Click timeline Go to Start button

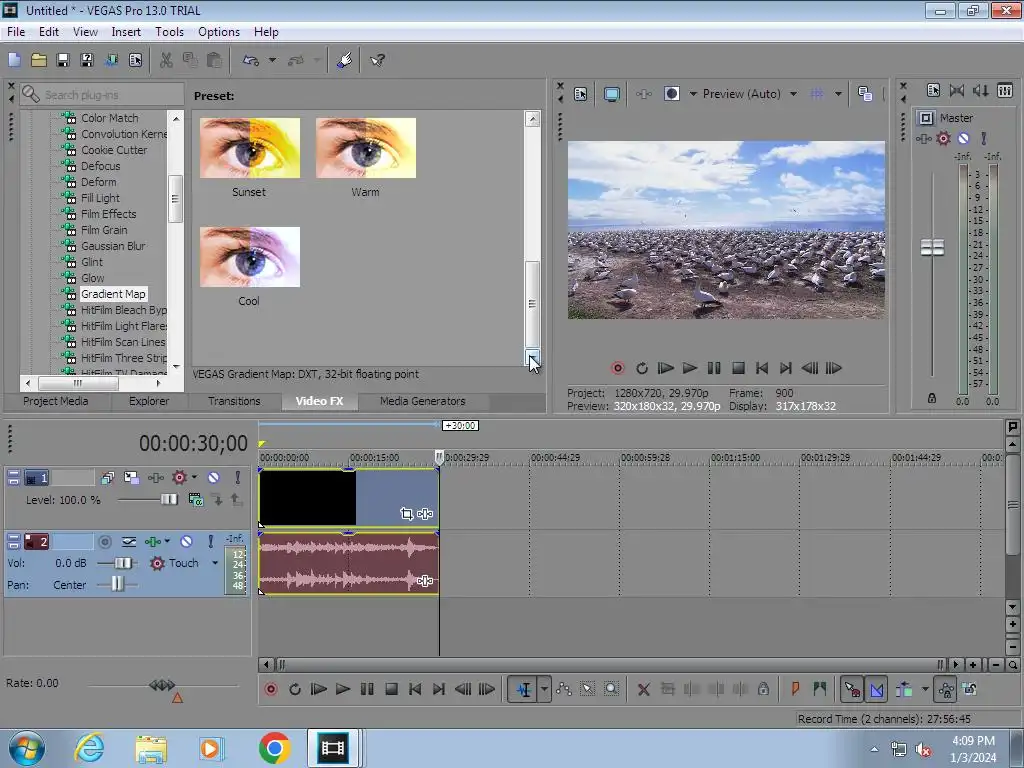click(415, 689)
